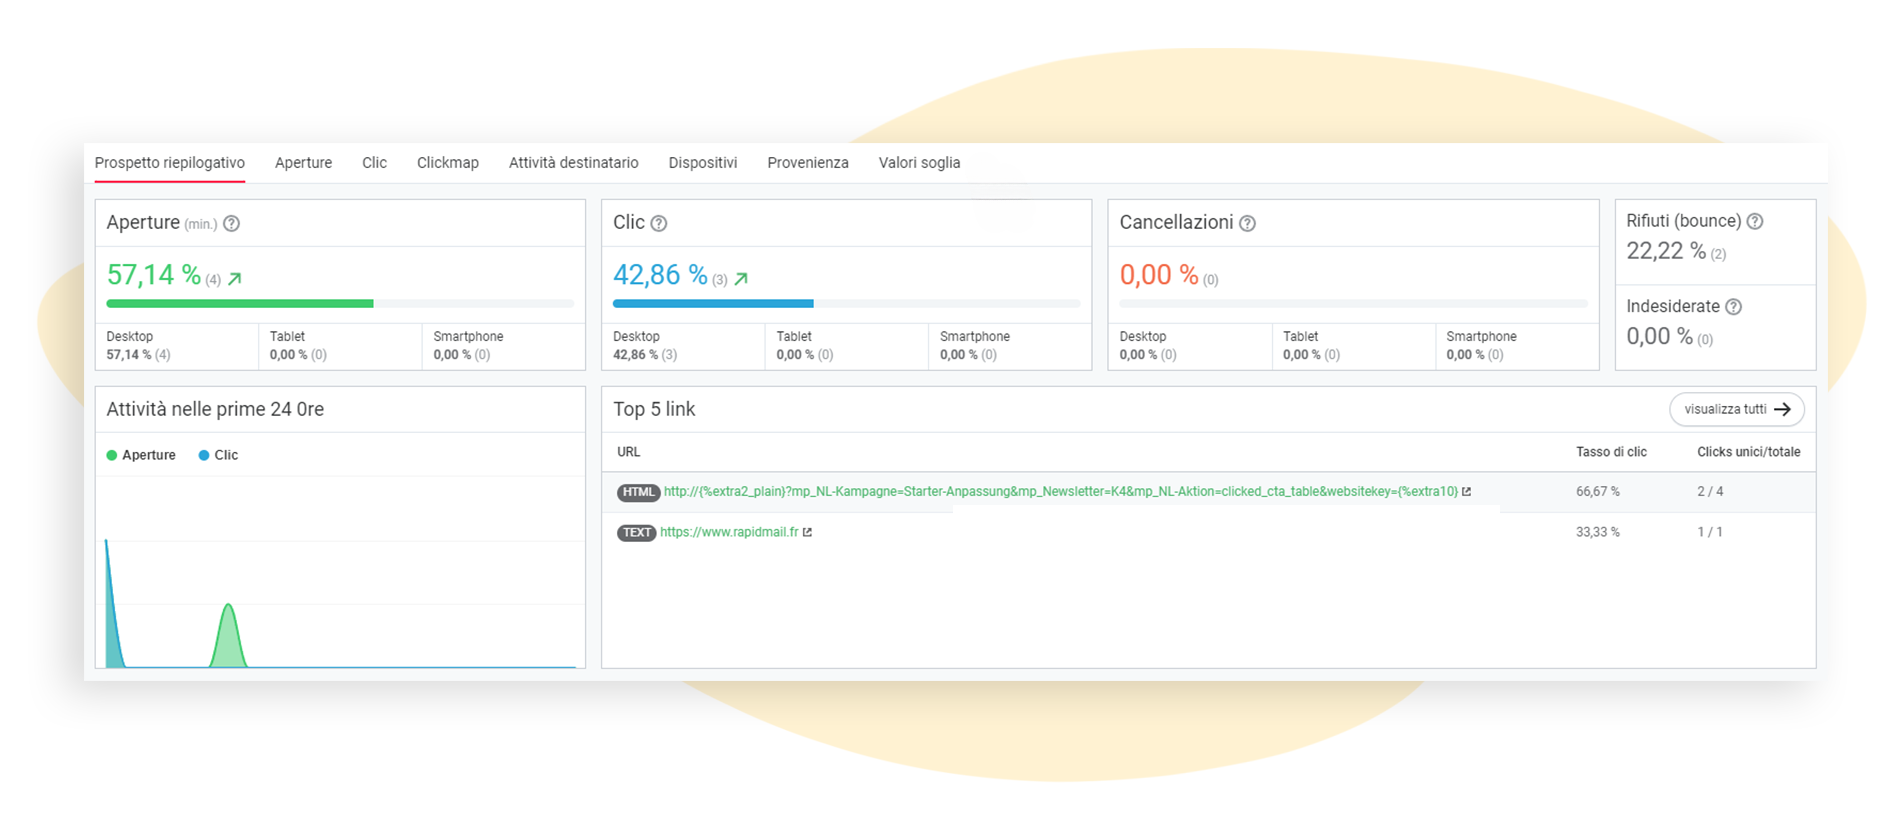Click help icon next to Rifiuti (bounce)
1900x829 pixels.
(1754, 222)
